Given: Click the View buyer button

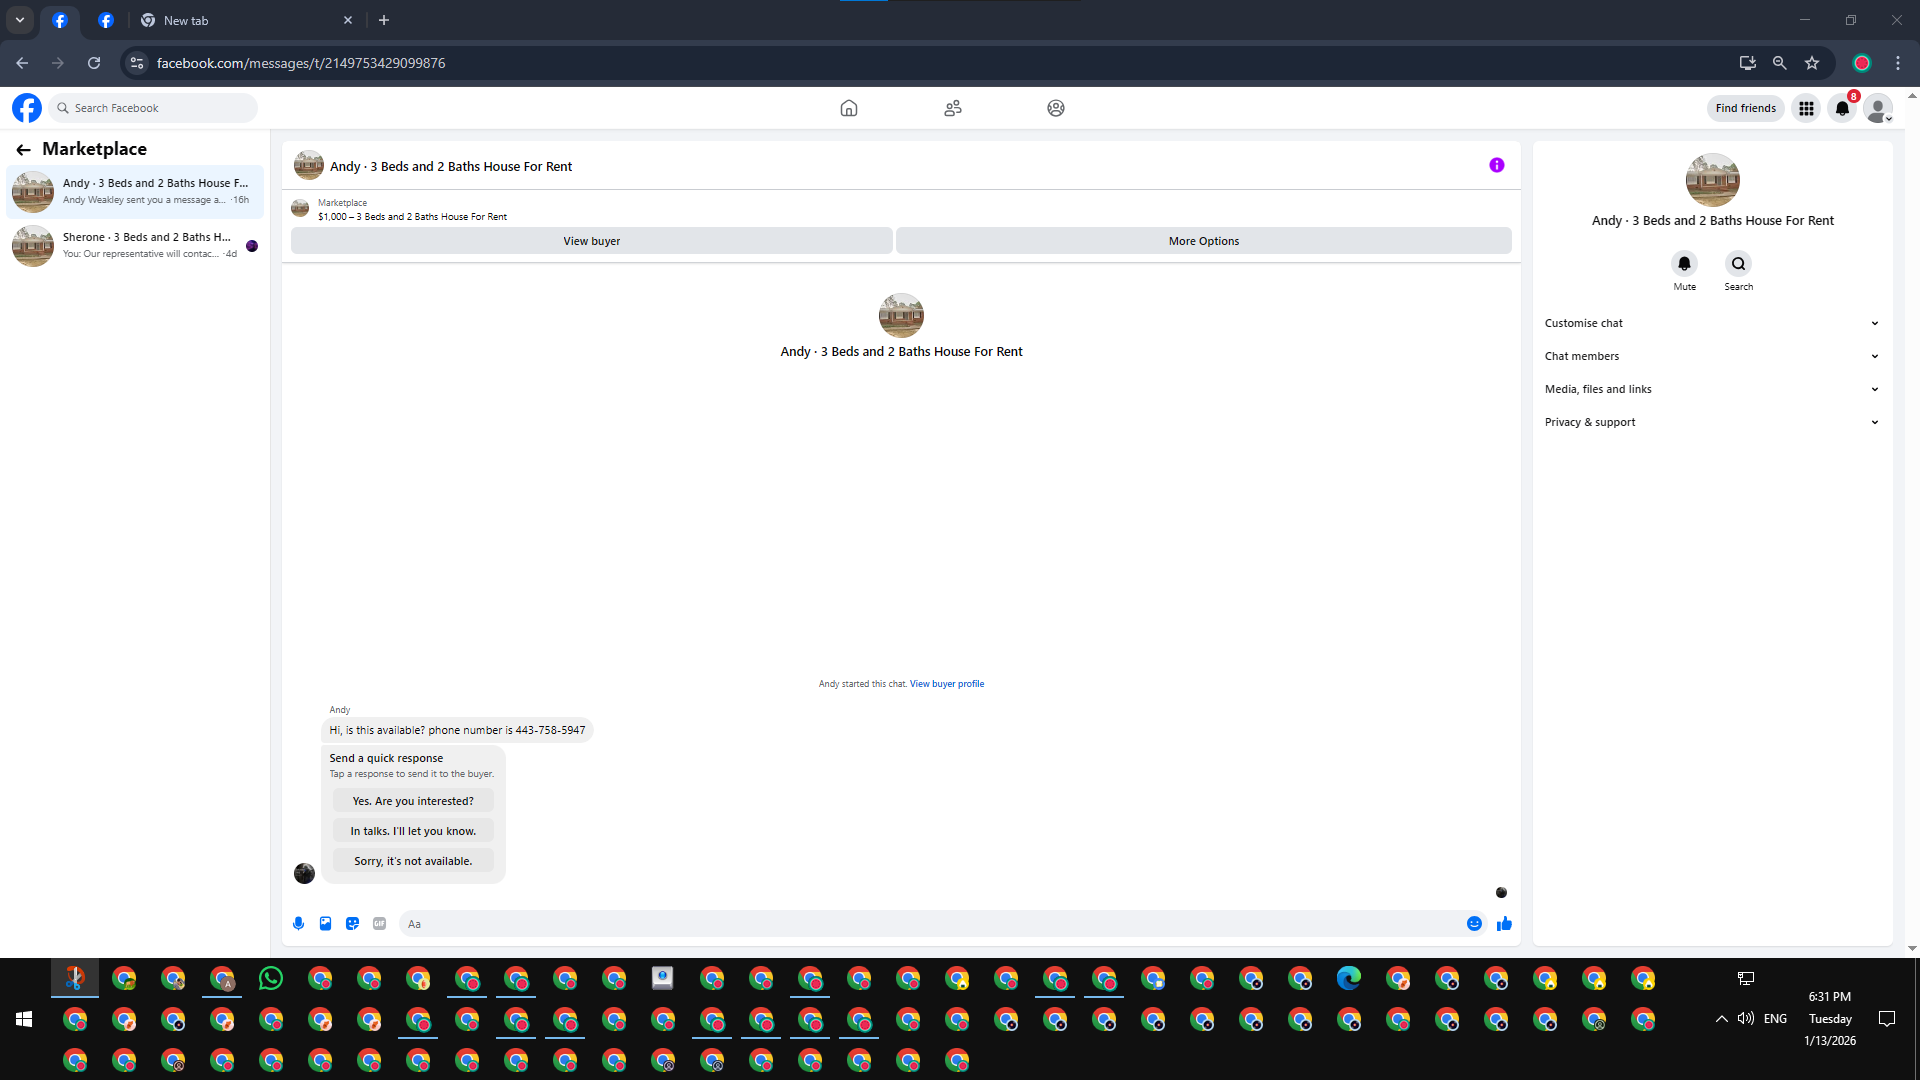Looking at the screenshot, I should [x=591, y=241].
